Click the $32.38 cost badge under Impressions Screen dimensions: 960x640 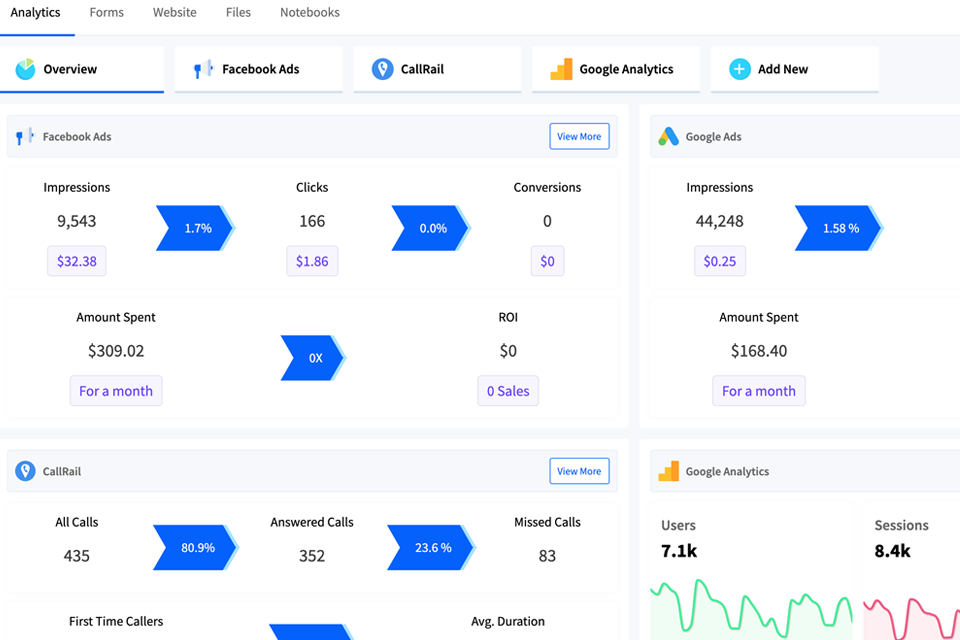76,261
